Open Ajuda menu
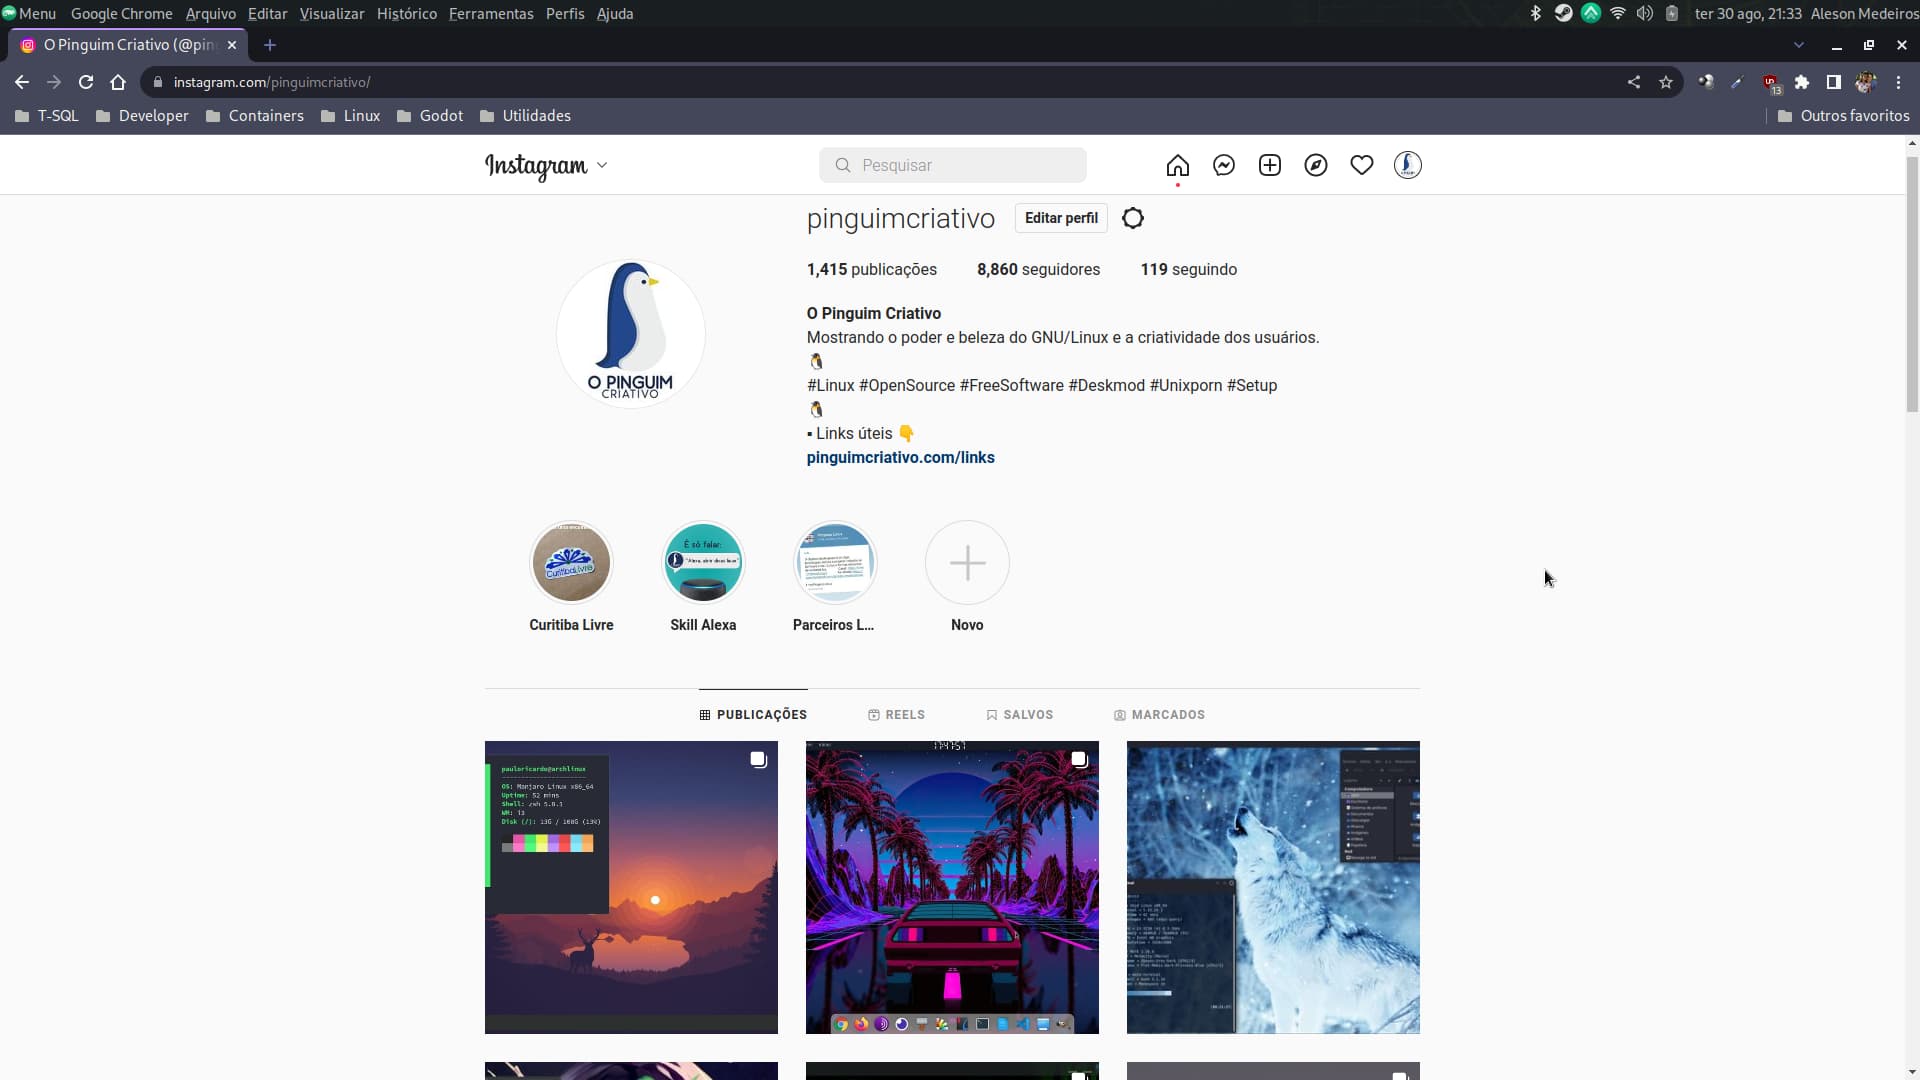 coord(615,14)
